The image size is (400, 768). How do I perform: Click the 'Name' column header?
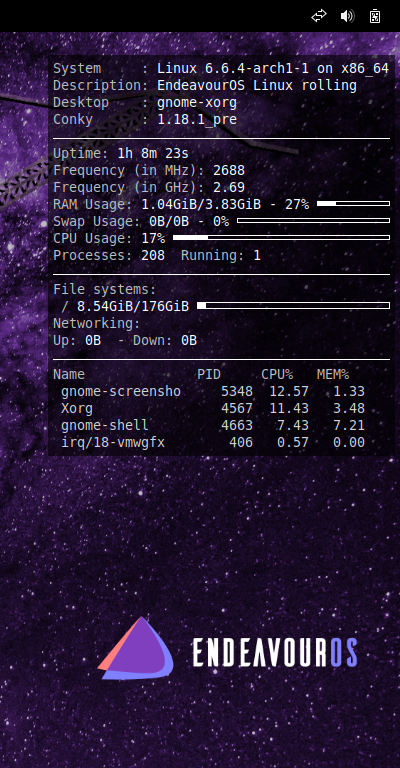tap(69, 375)
